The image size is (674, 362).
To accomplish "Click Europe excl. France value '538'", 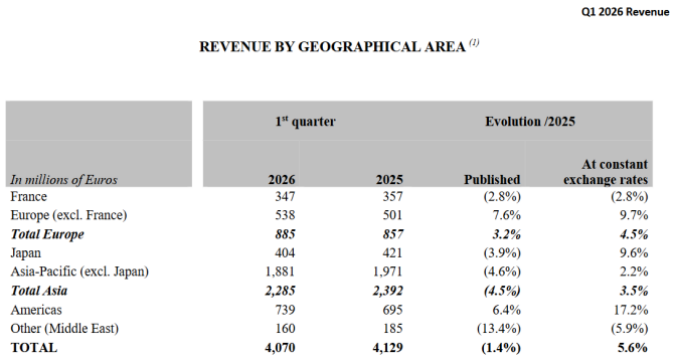I will point(285,215).
